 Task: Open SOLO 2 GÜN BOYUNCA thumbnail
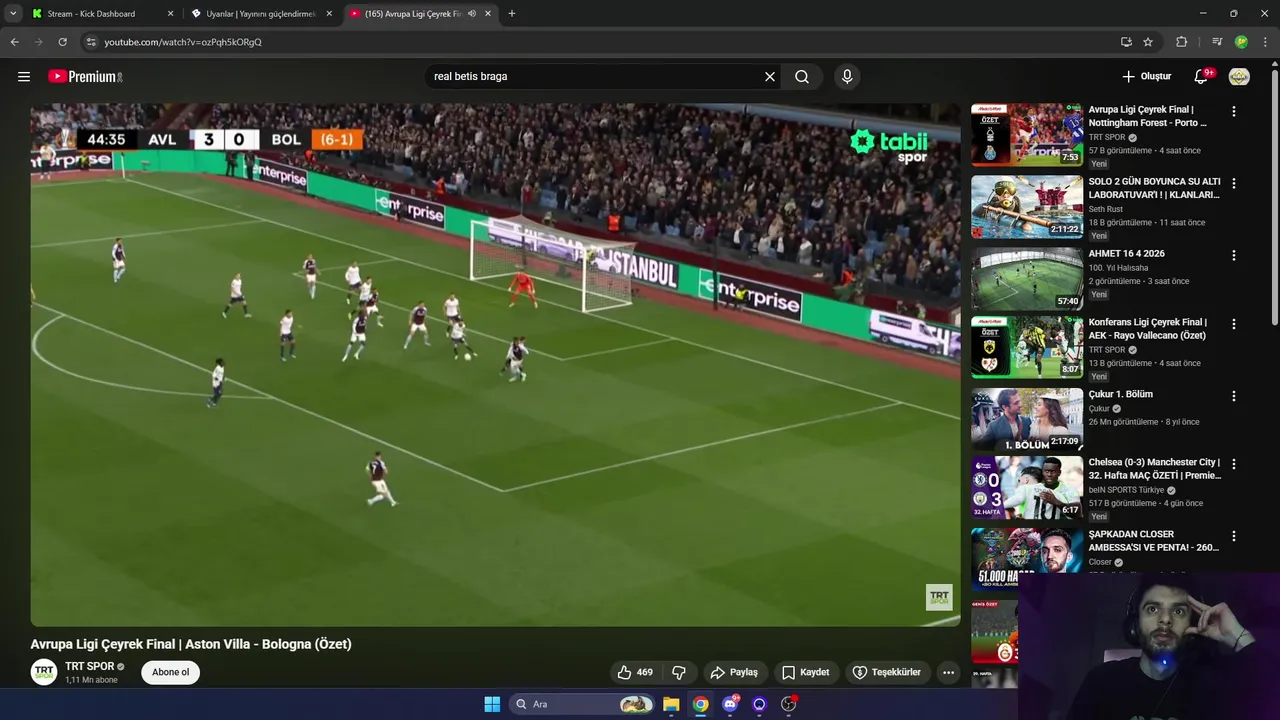click(1027, 206)
